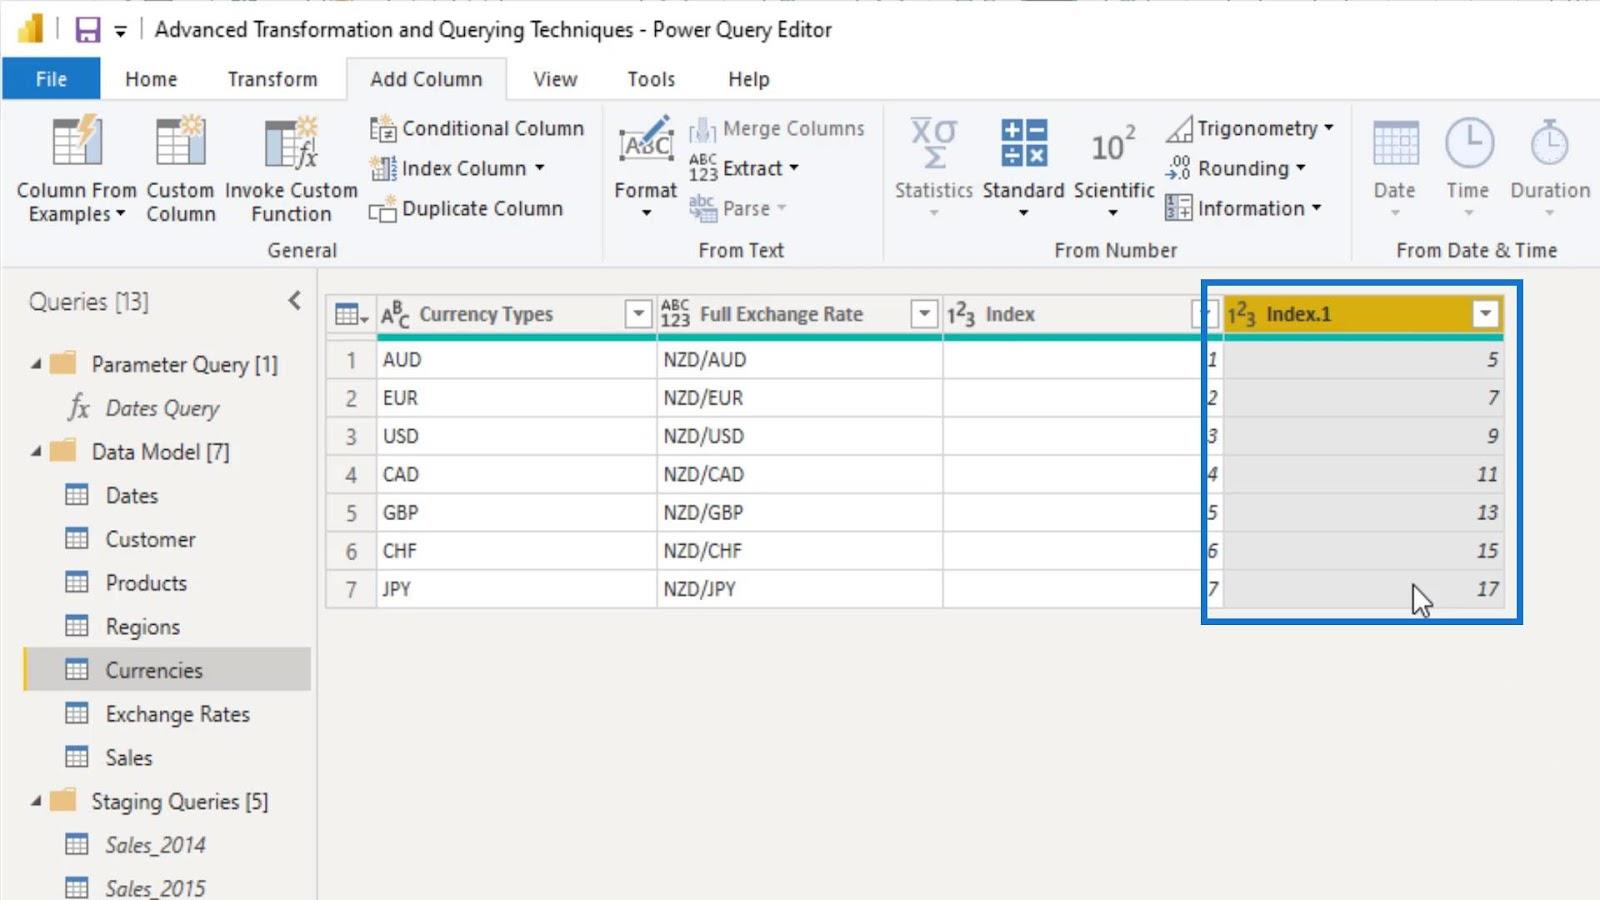Collapse the Staging Queries folder
This screenshot has width=1600, height=900.
click(x=36, y=801)
